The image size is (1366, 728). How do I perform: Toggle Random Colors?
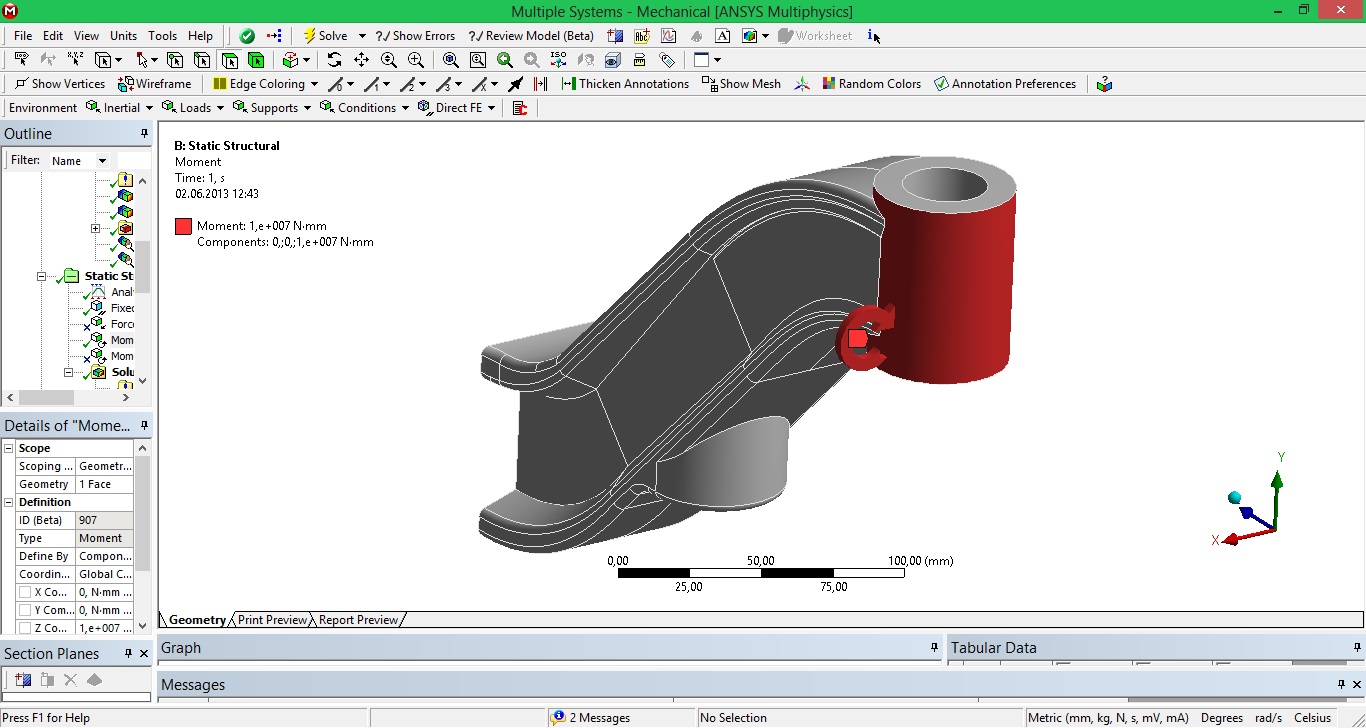click(872, 84)
